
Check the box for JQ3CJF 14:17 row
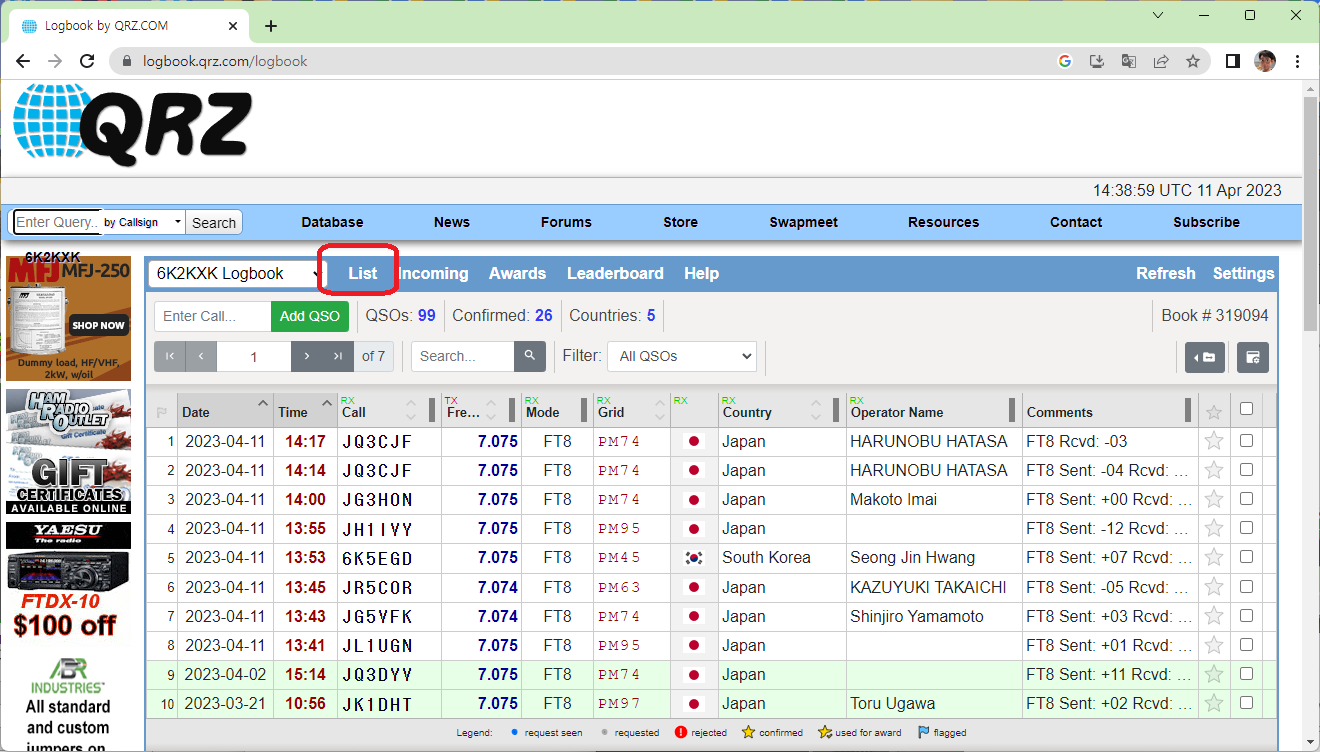coord(1246,440)
